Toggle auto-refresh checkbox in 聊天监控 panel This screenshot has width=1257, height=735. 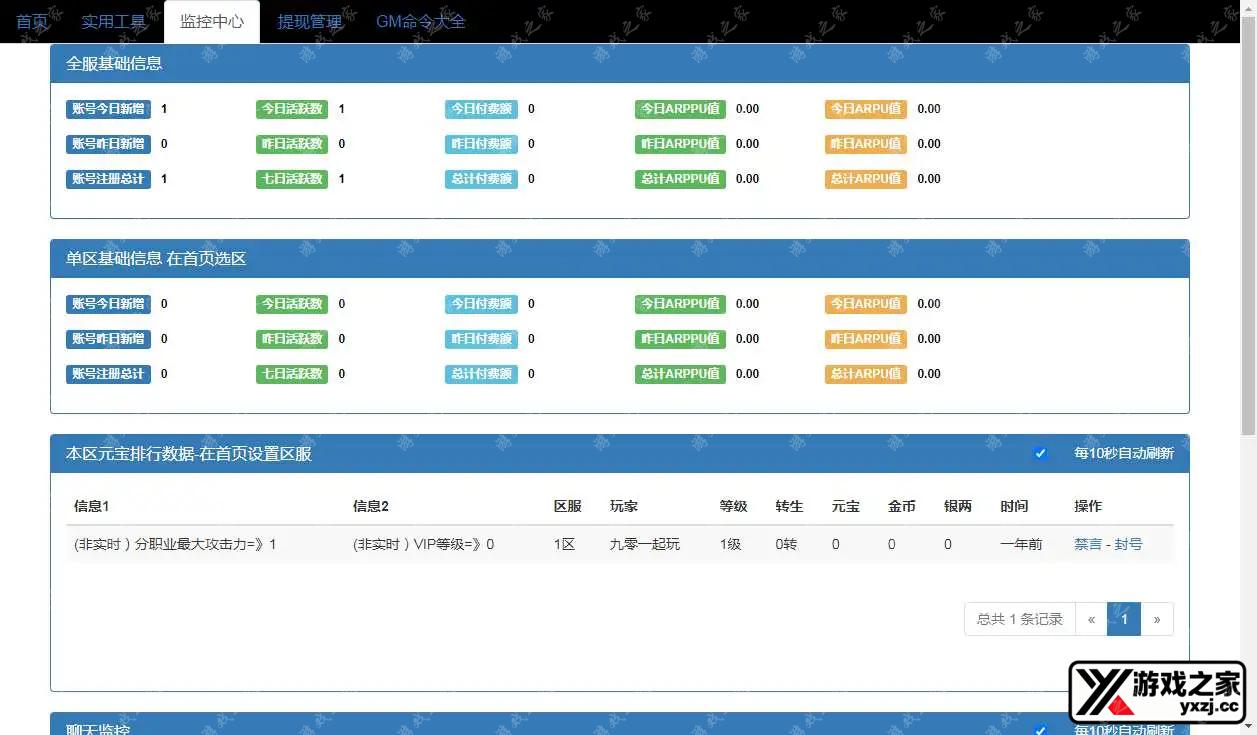(1040, 729)
